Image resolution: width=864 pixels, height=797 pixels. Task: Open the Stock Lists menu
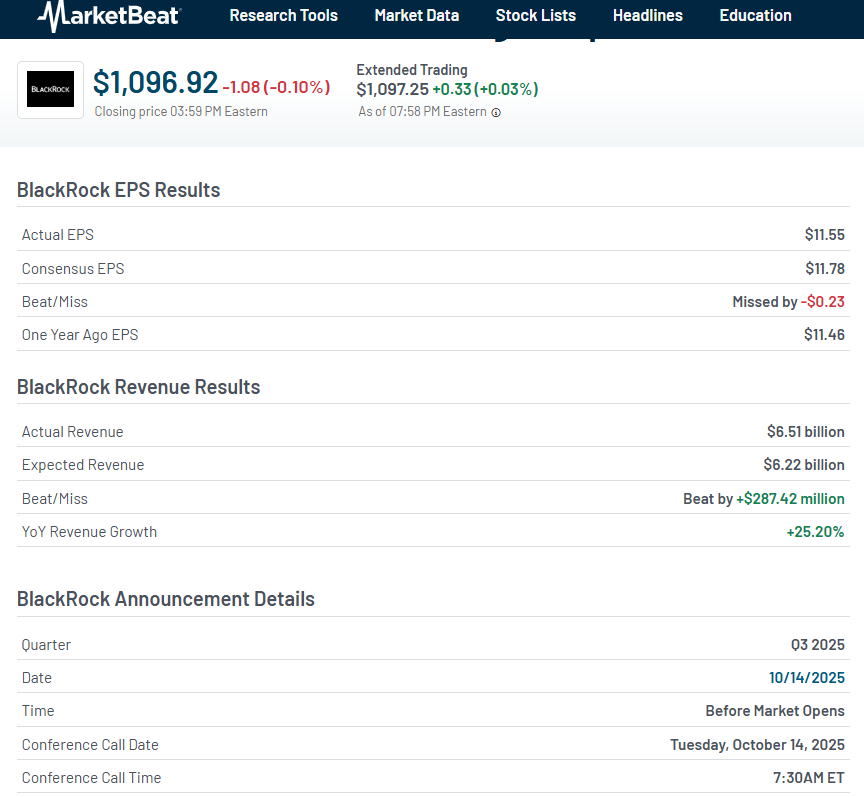pos(536,15)
